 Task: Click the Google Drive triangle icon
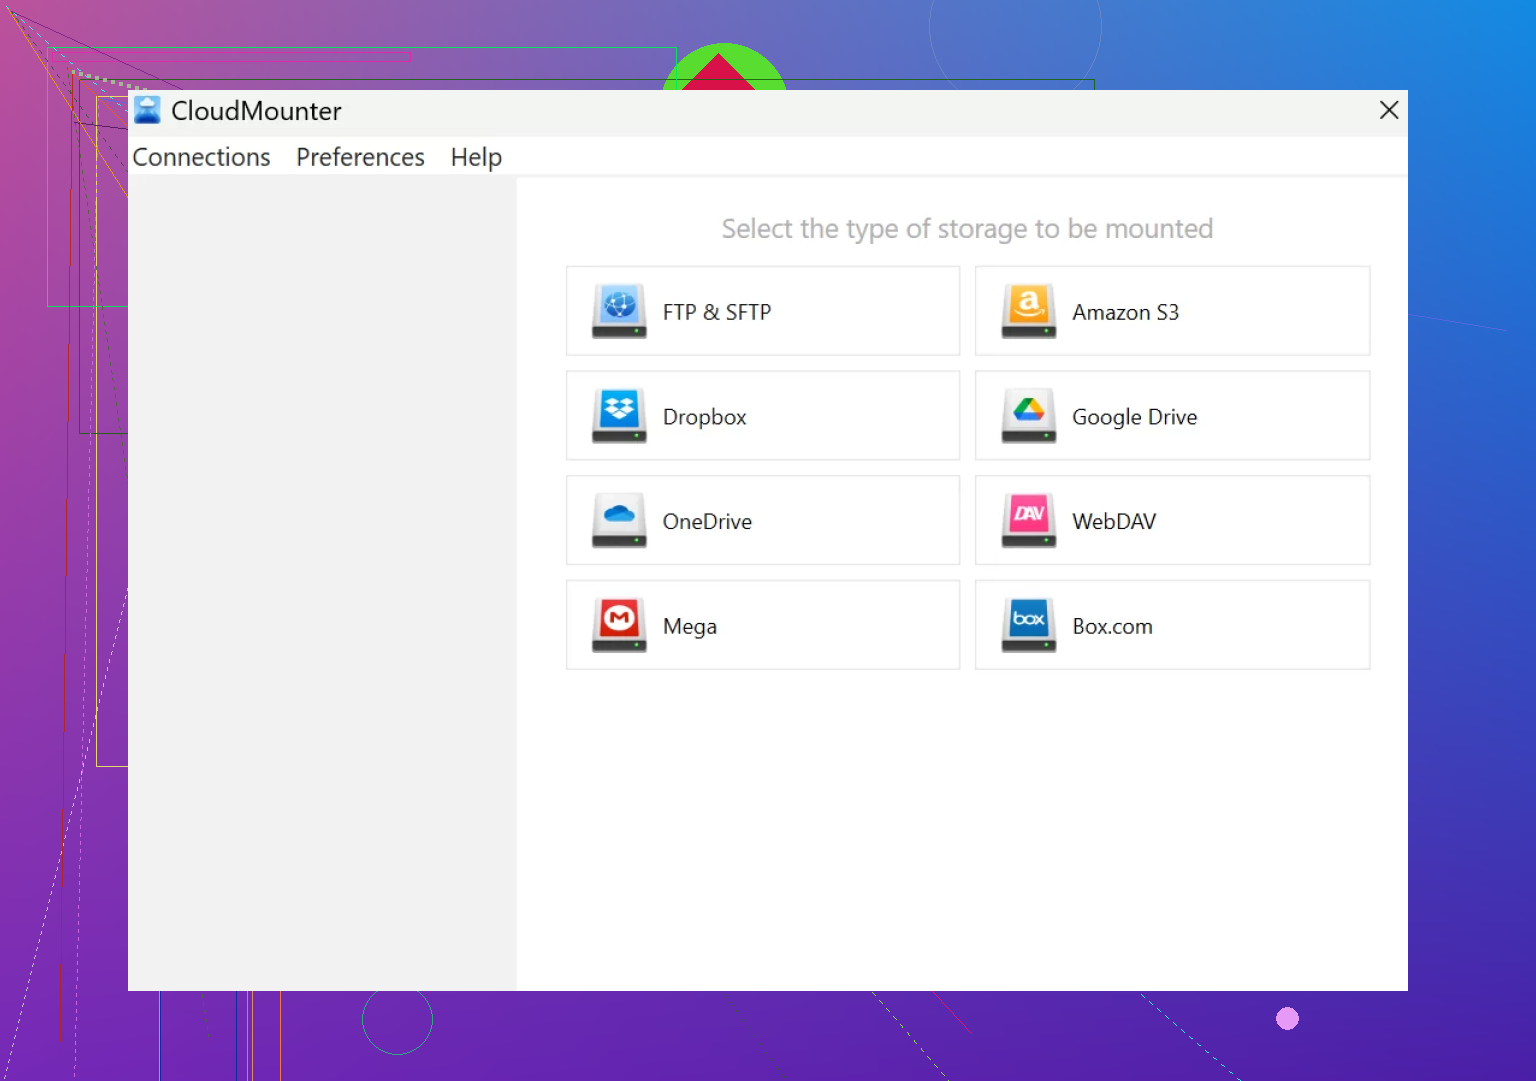click(x=1028, y=416)
